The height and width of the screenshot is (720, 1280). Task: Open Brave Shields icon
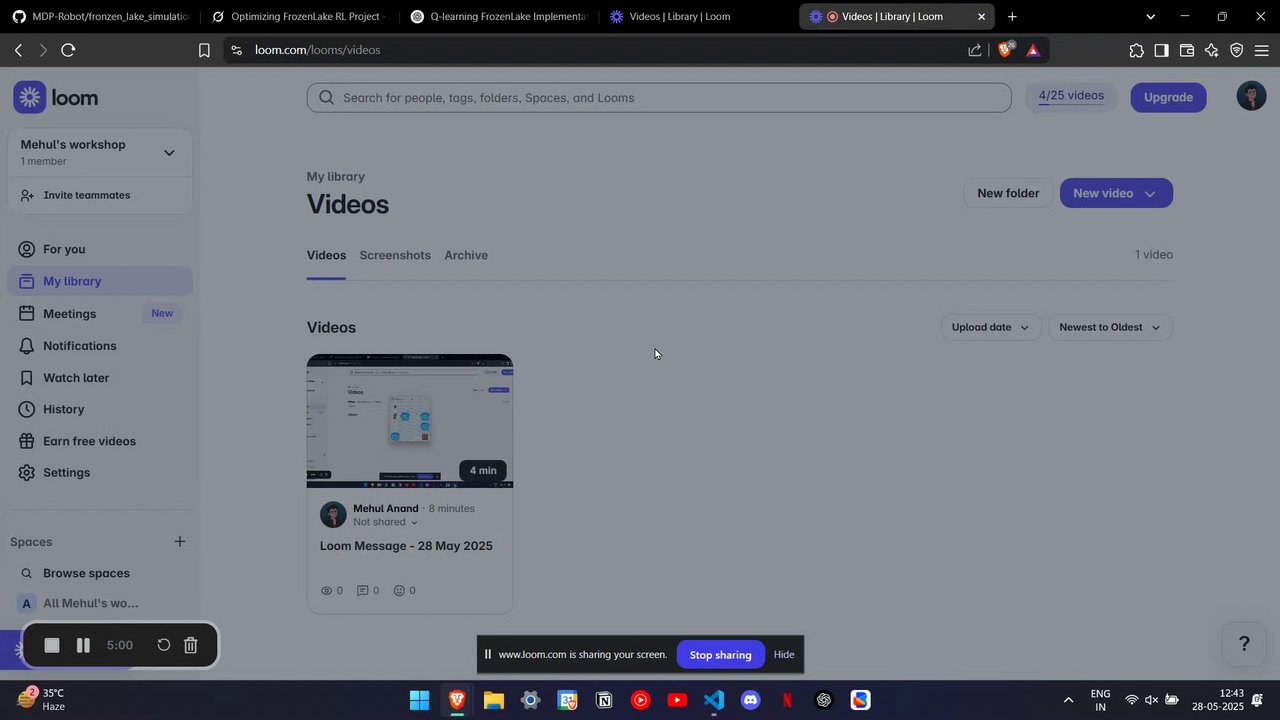(1006, 49)
